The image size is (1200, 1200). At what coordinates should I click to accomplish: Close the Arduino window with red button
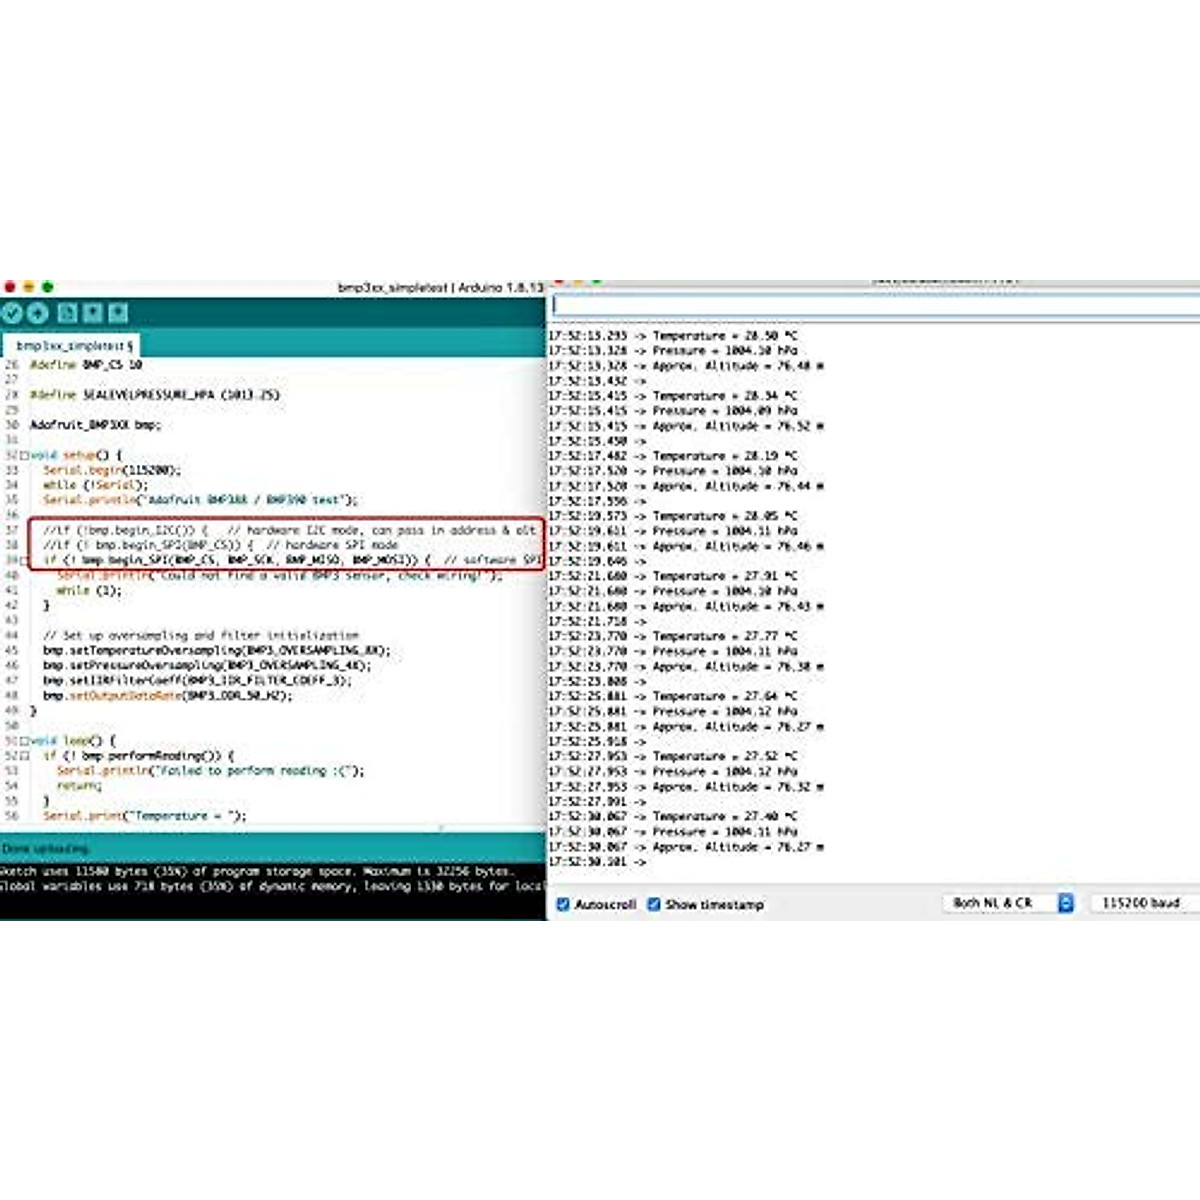click(10, 287)
